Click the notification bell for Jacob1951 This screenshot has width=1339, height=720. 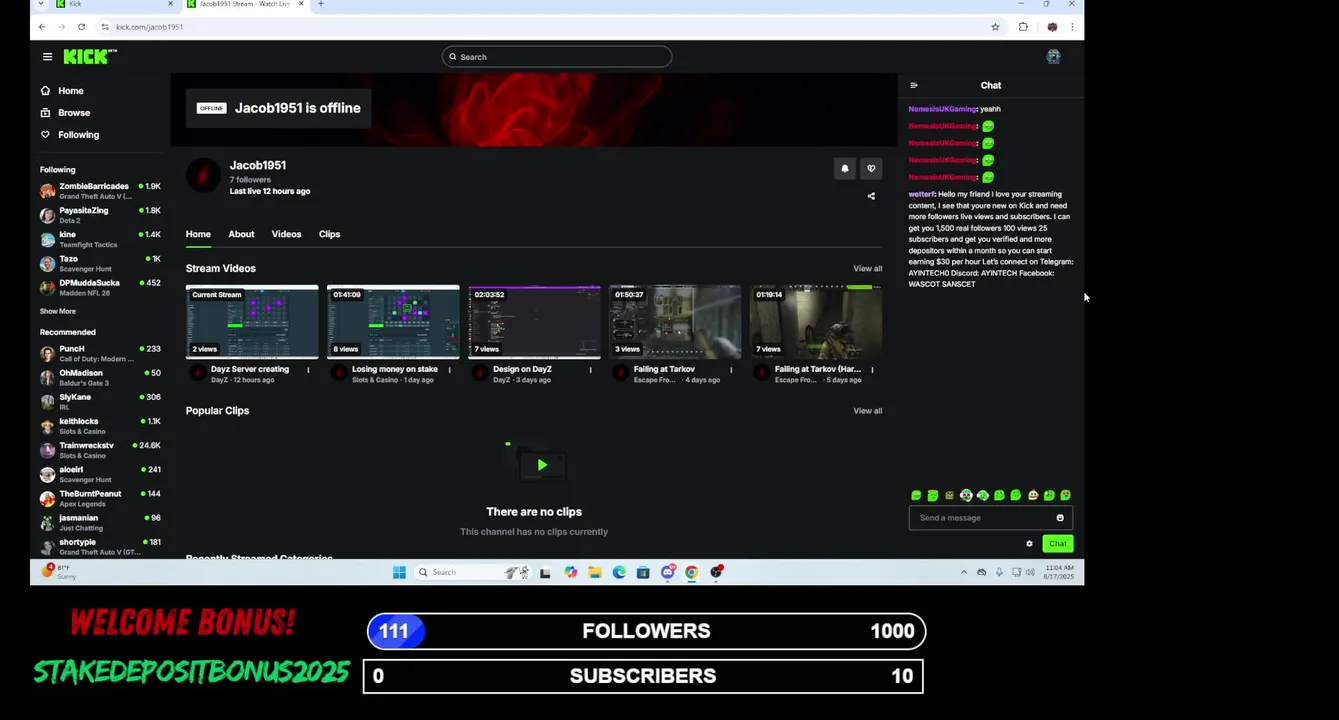[x=845, y=168]
